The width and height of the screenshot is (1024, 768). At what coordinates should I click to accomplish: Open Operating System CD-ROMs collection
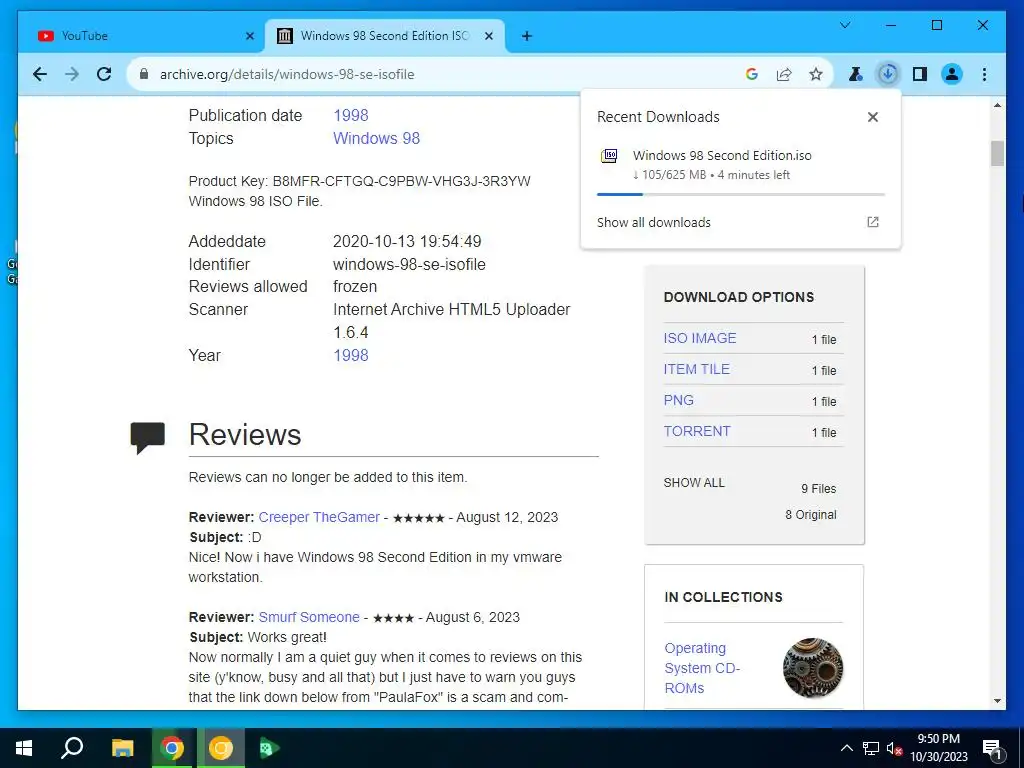[702, 668]
